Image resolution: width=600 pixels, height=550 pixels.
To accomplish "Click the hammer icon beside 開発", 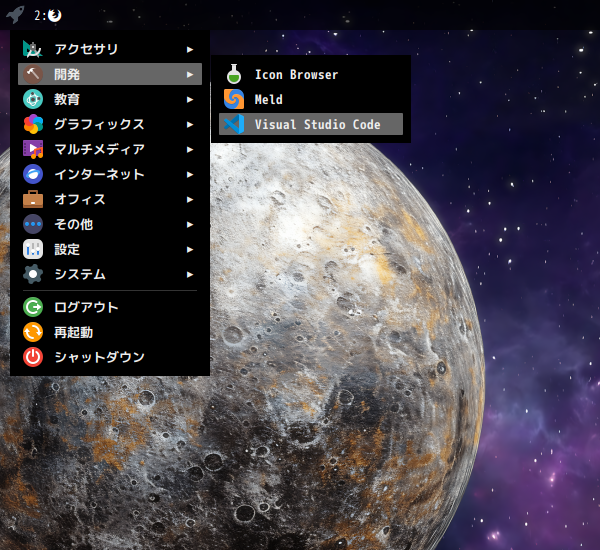I will [33, 74].
